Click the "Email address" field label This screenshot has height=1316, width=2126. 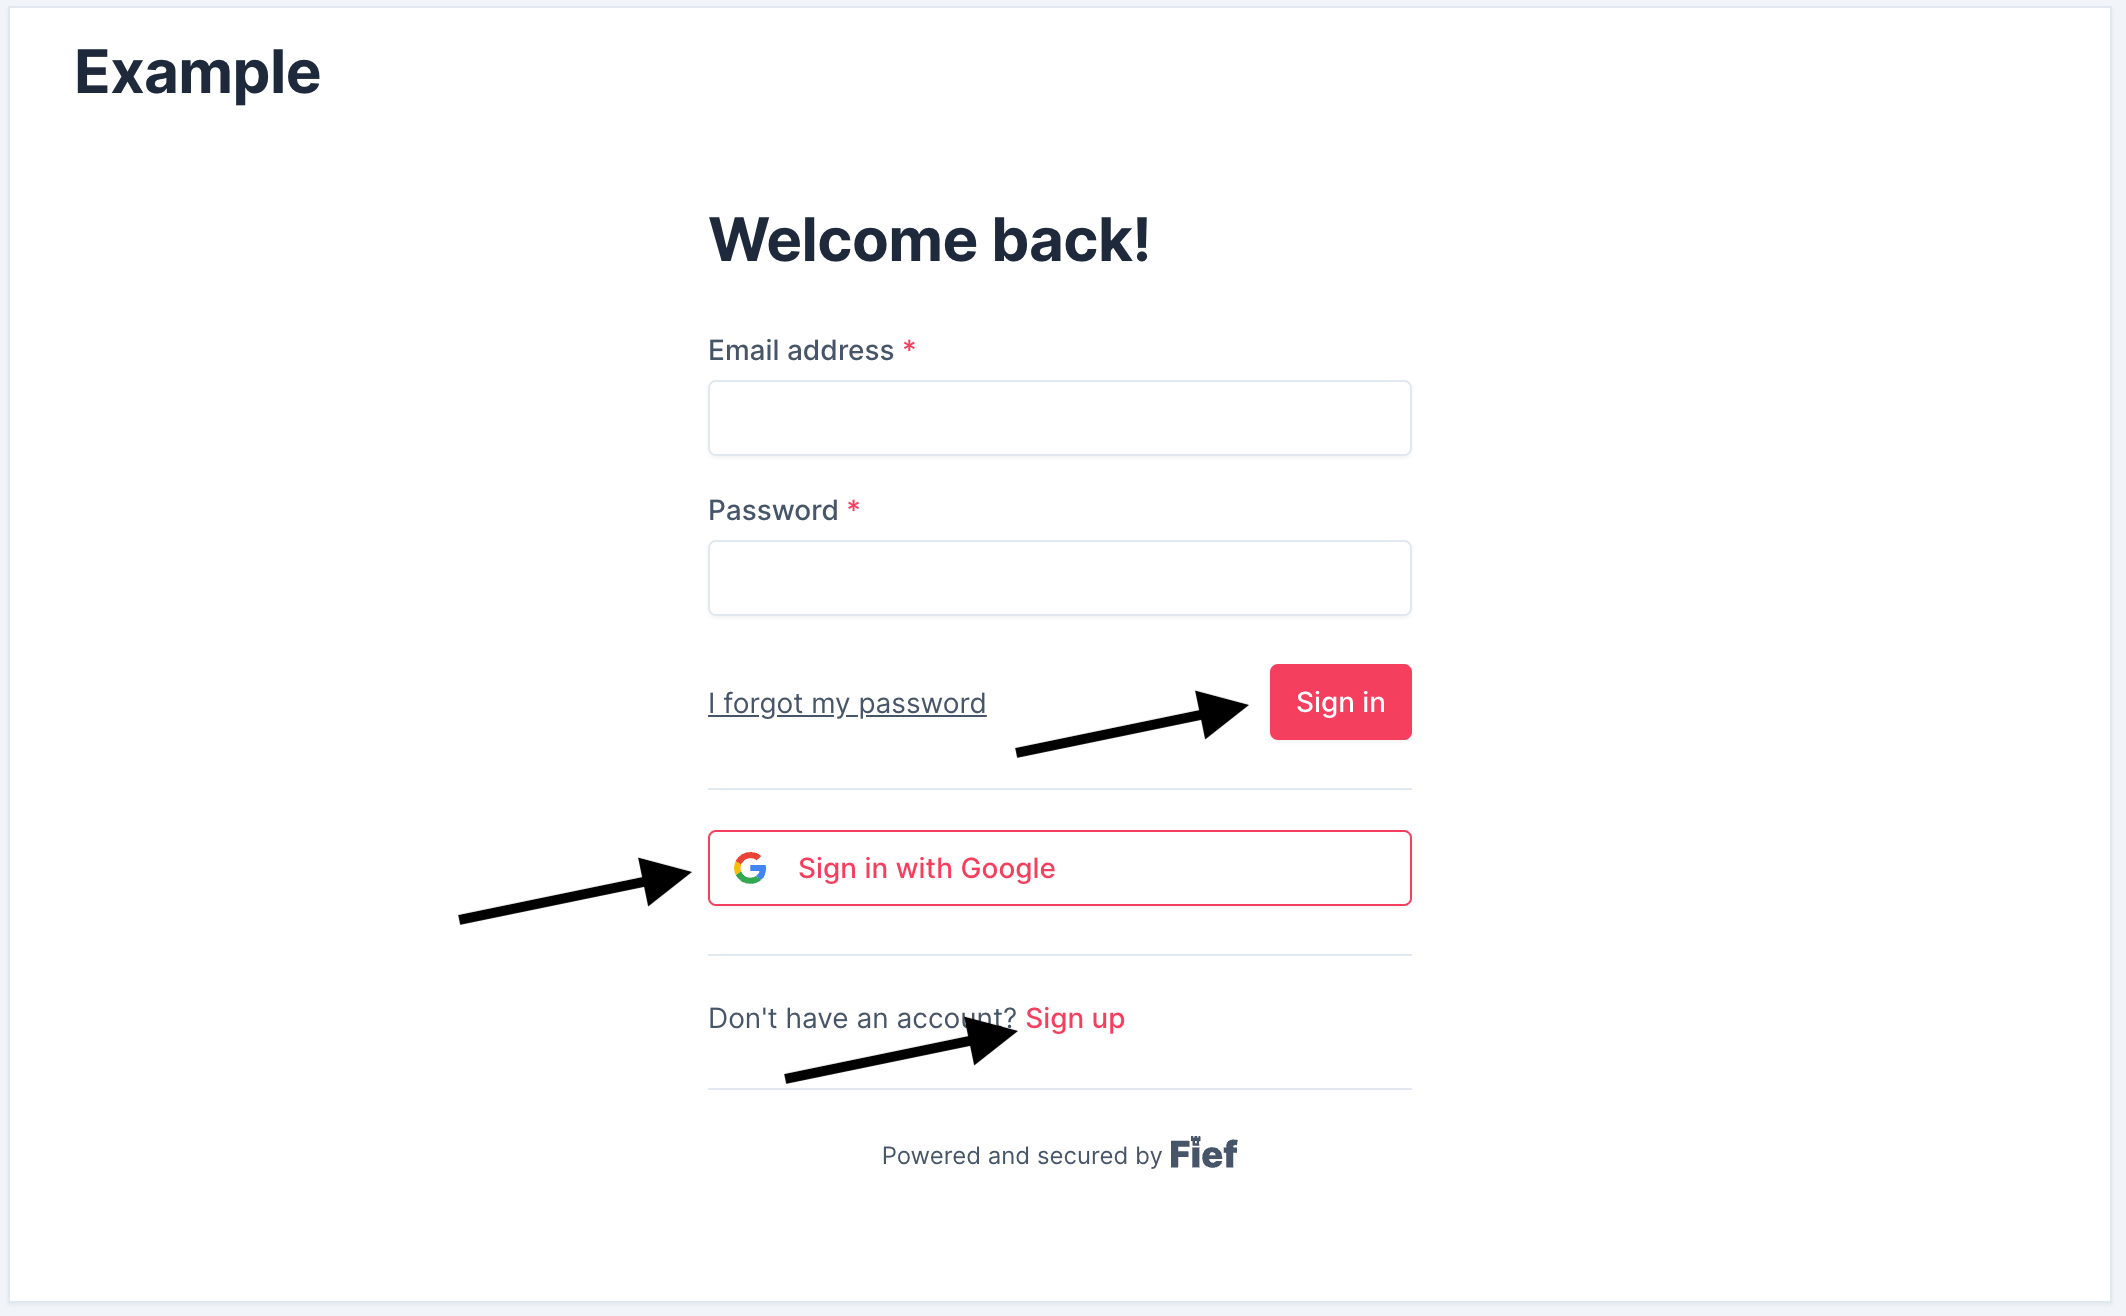[x=801, y=350]
